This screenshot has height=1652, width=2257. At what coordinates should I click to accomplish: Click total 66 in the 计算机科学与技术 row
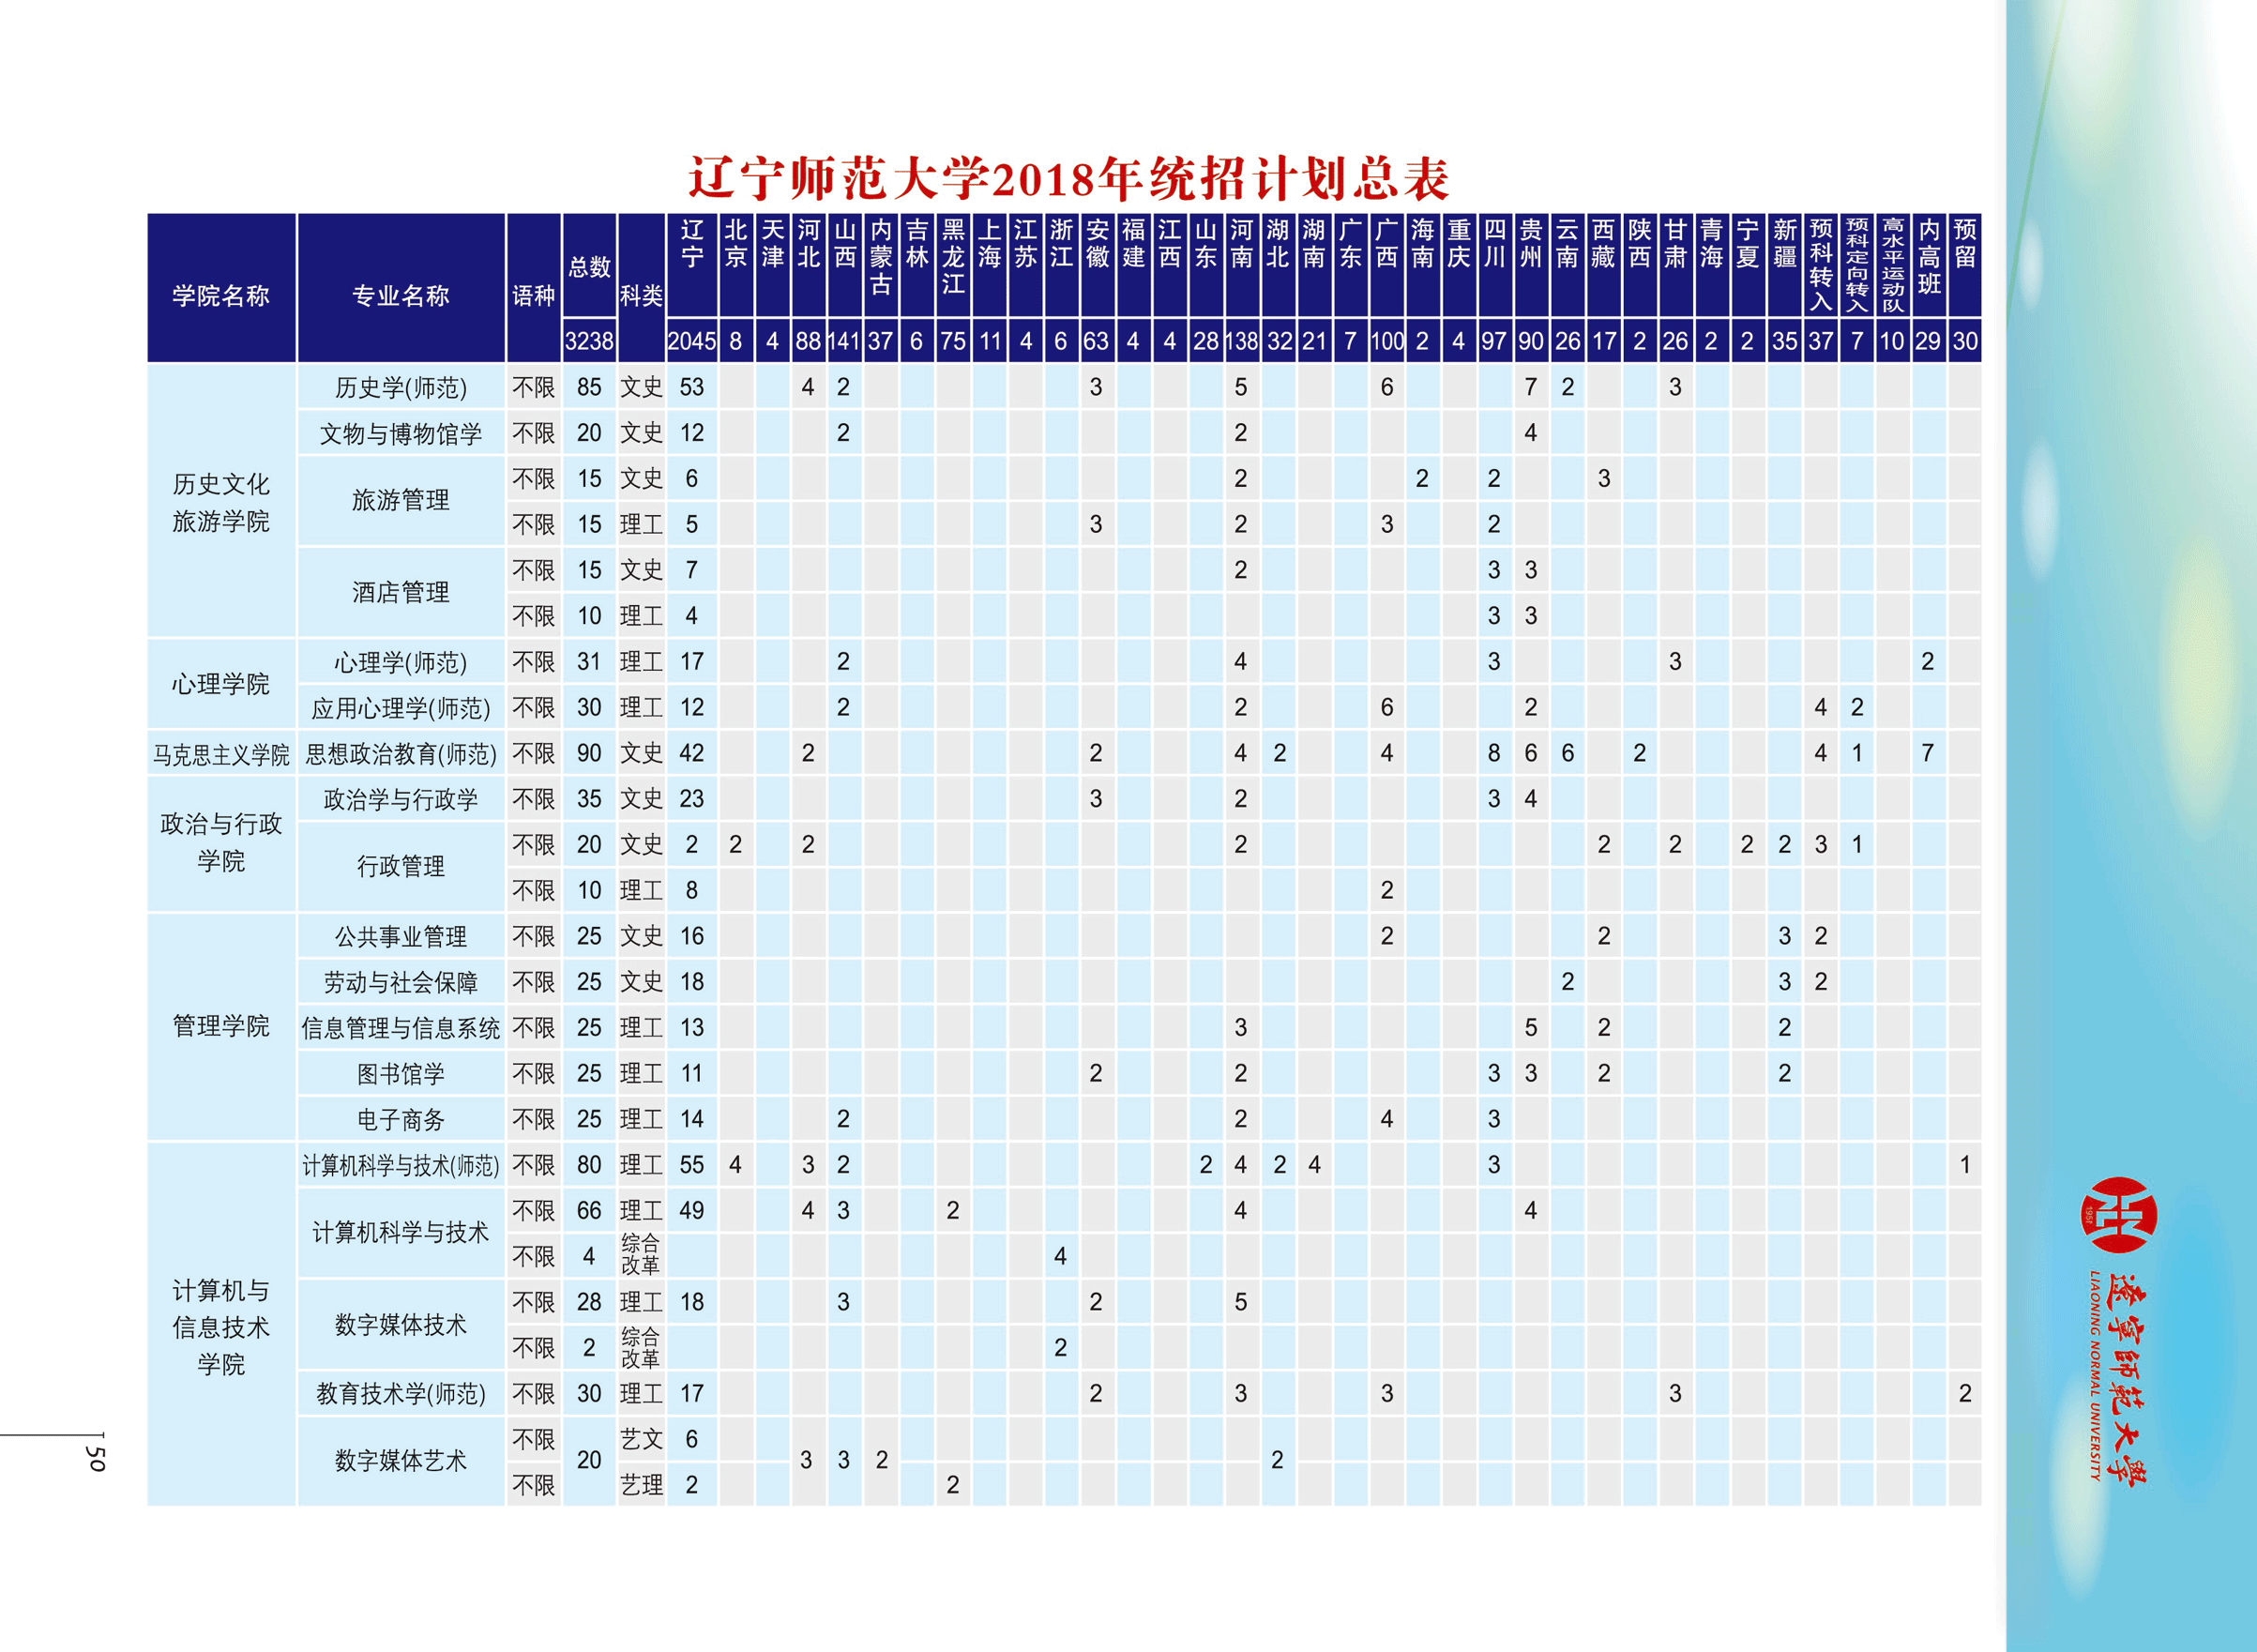coord(589,1211)
